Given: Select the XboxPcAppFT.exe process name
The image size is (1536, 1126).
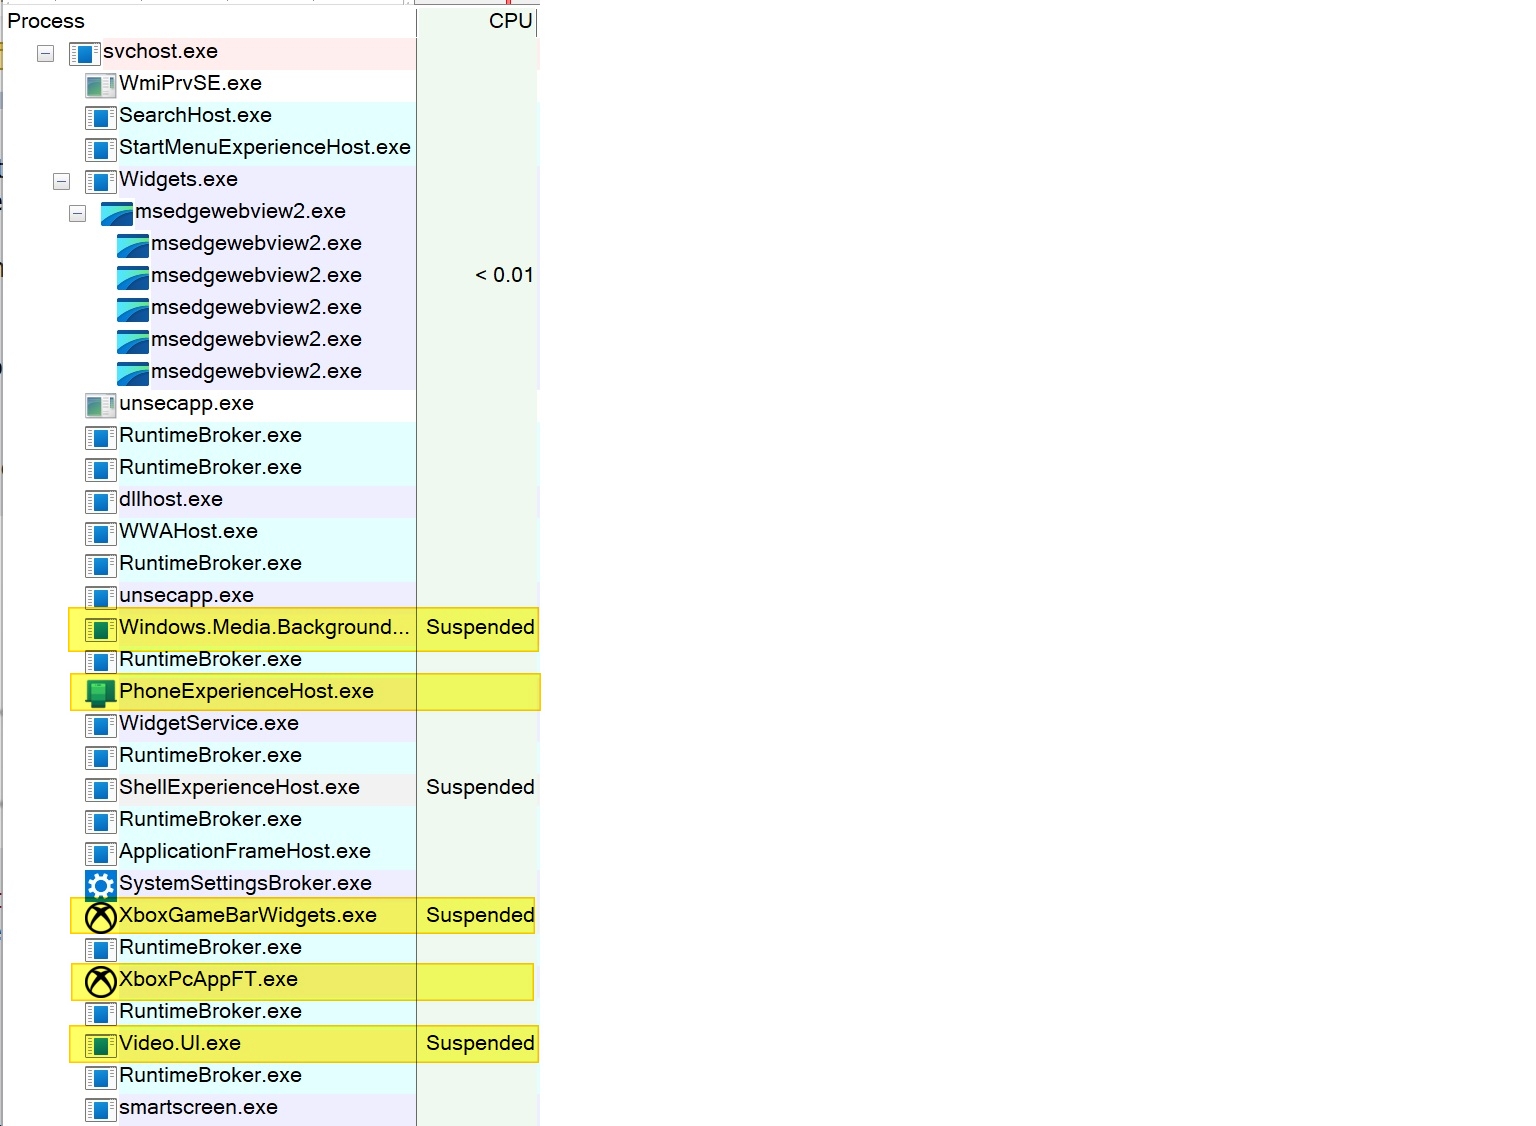Looking at the screenshot, I should point(208,979).
